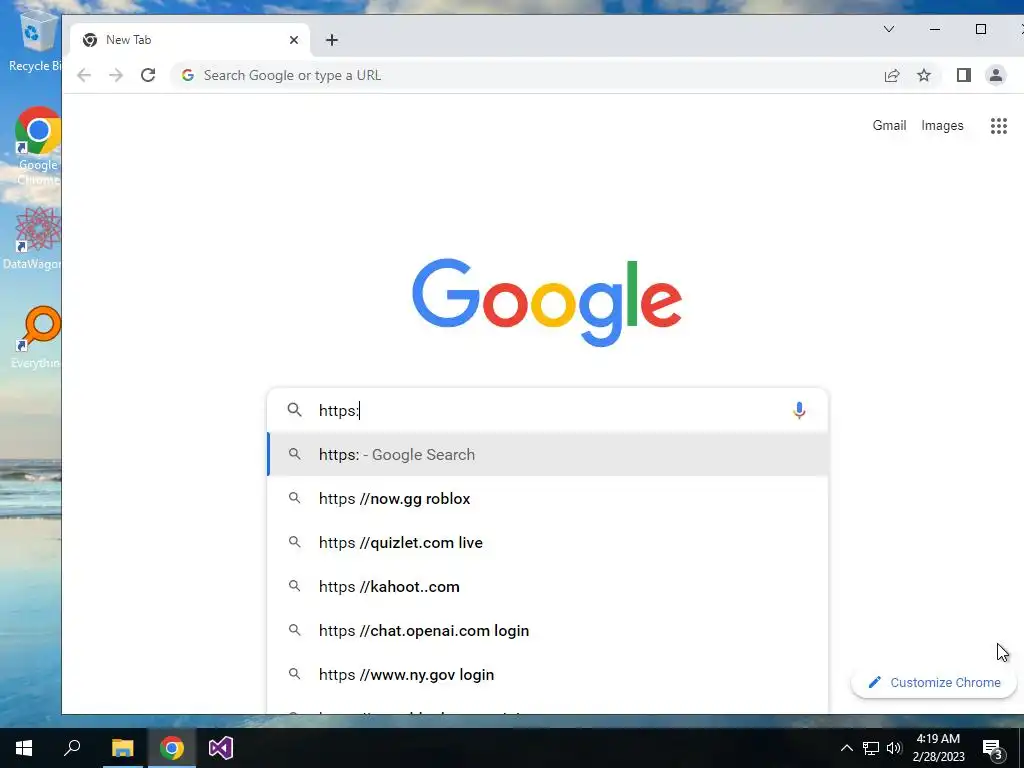Open the network status tray icon
Screen dimensions: 1024x768
coord(871,748)
